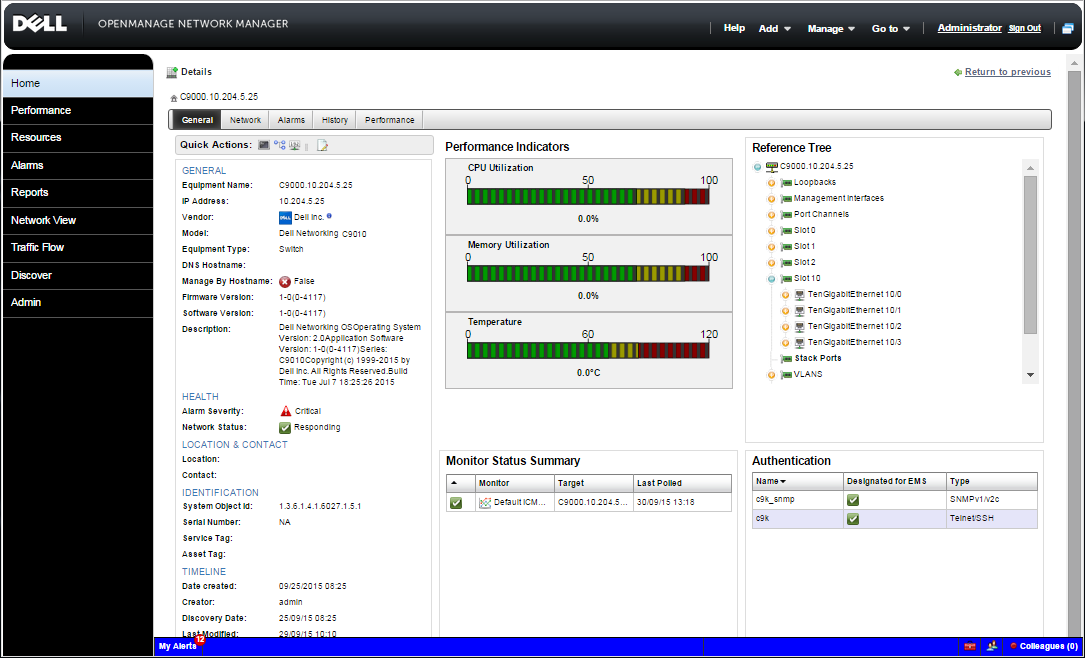
Task: Open Admin in the left sidebar
Action: (78, 302)
